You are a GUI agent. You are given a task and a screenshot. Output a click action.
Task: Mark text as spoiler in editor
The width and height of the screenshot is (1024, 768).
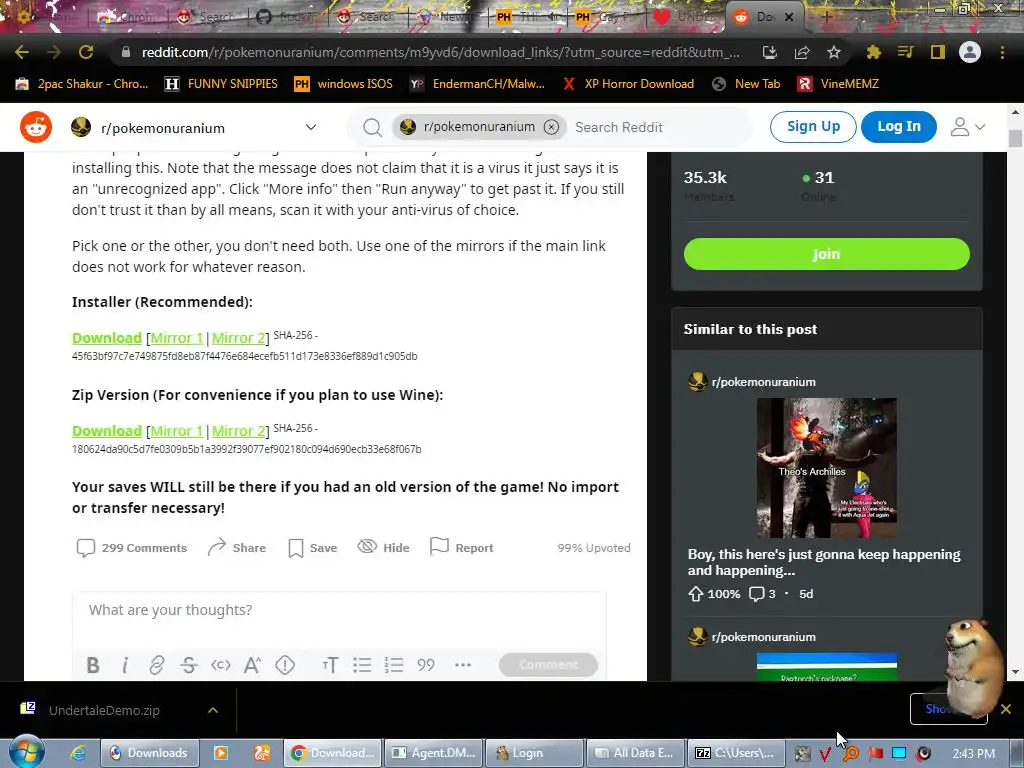pos(285,665)
